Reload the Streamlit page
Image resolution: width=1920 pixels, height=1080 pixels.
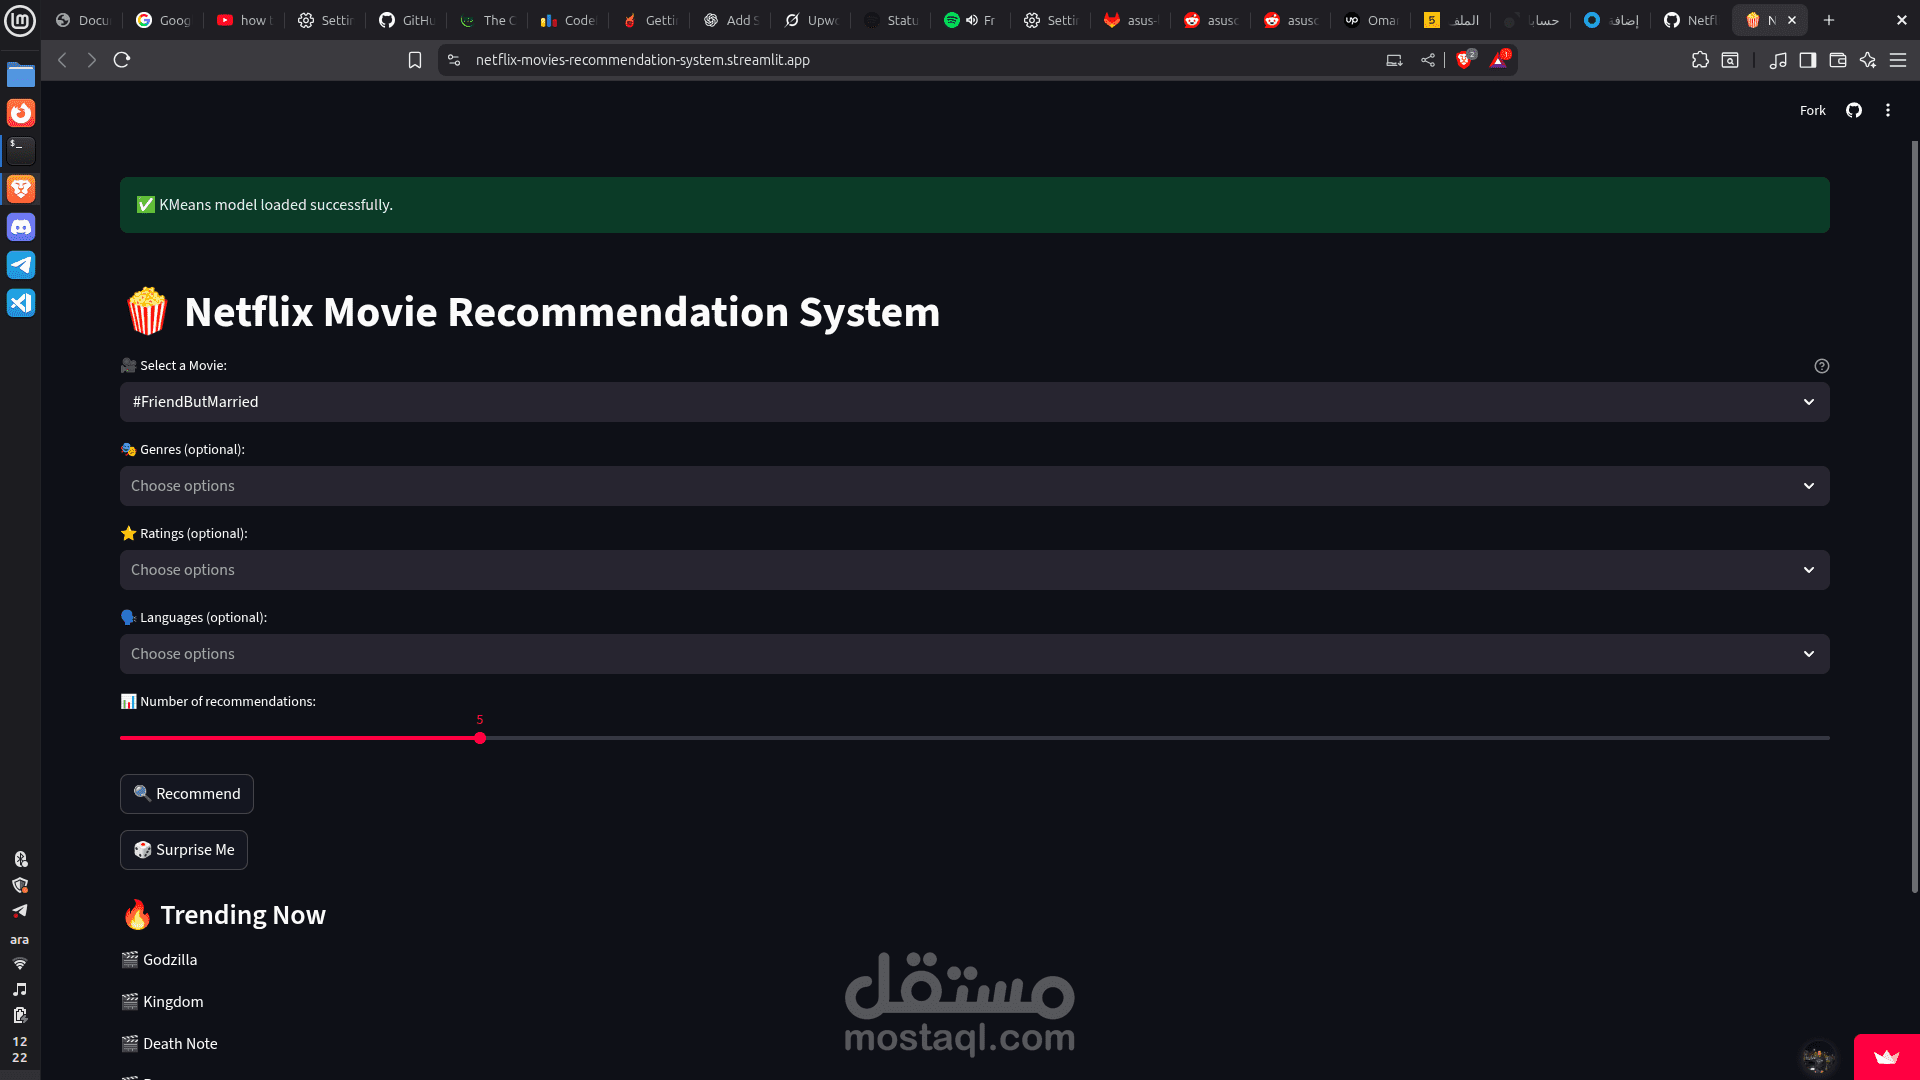click(x=122, y=60)
